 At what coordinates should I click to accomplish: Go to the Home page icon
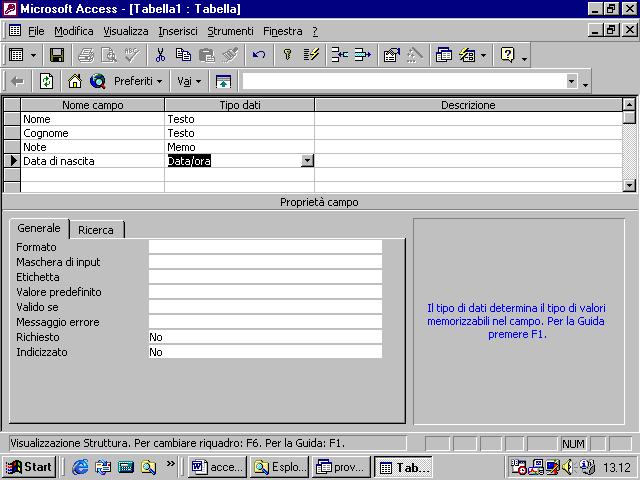75,81
